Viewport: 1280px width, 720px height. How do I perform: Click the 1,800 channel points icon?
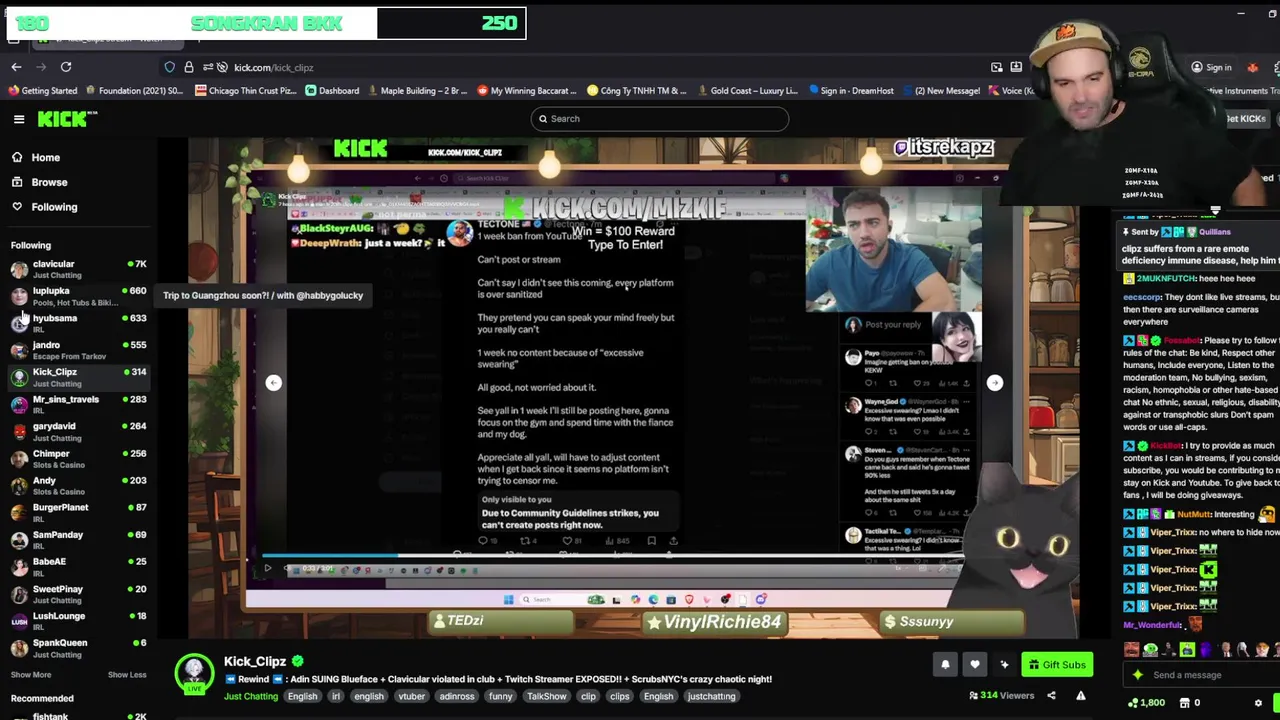tap(1133, 703)
